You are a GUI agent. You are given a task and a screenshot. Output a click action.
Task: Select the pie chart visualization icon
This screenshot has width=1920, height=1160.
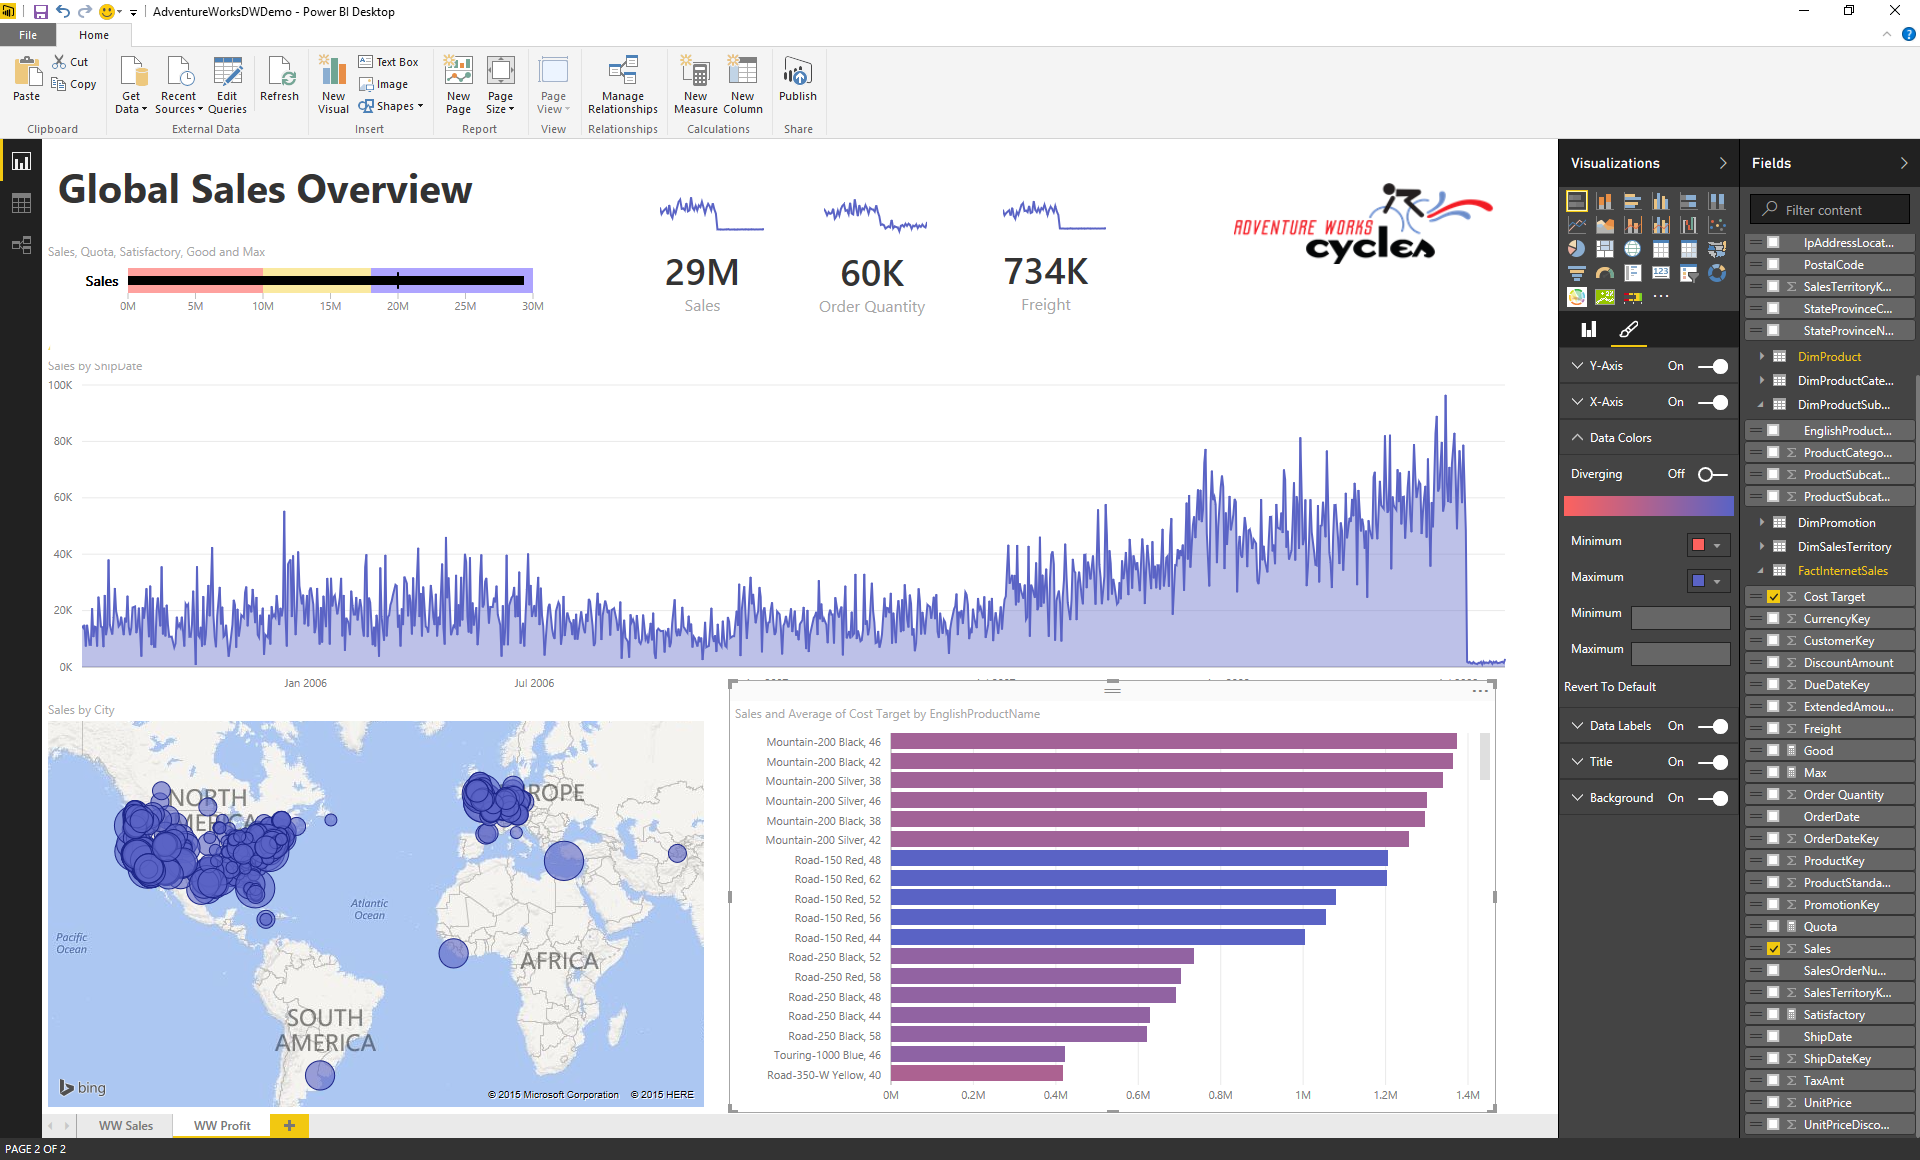pyautogui.click(x=1576, y=249)
